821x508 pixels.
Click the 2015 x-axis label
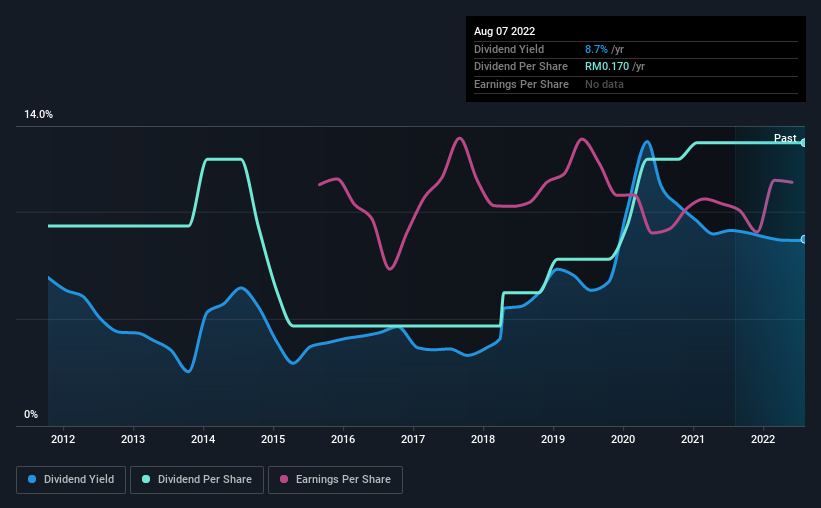(x=273, y=439)
